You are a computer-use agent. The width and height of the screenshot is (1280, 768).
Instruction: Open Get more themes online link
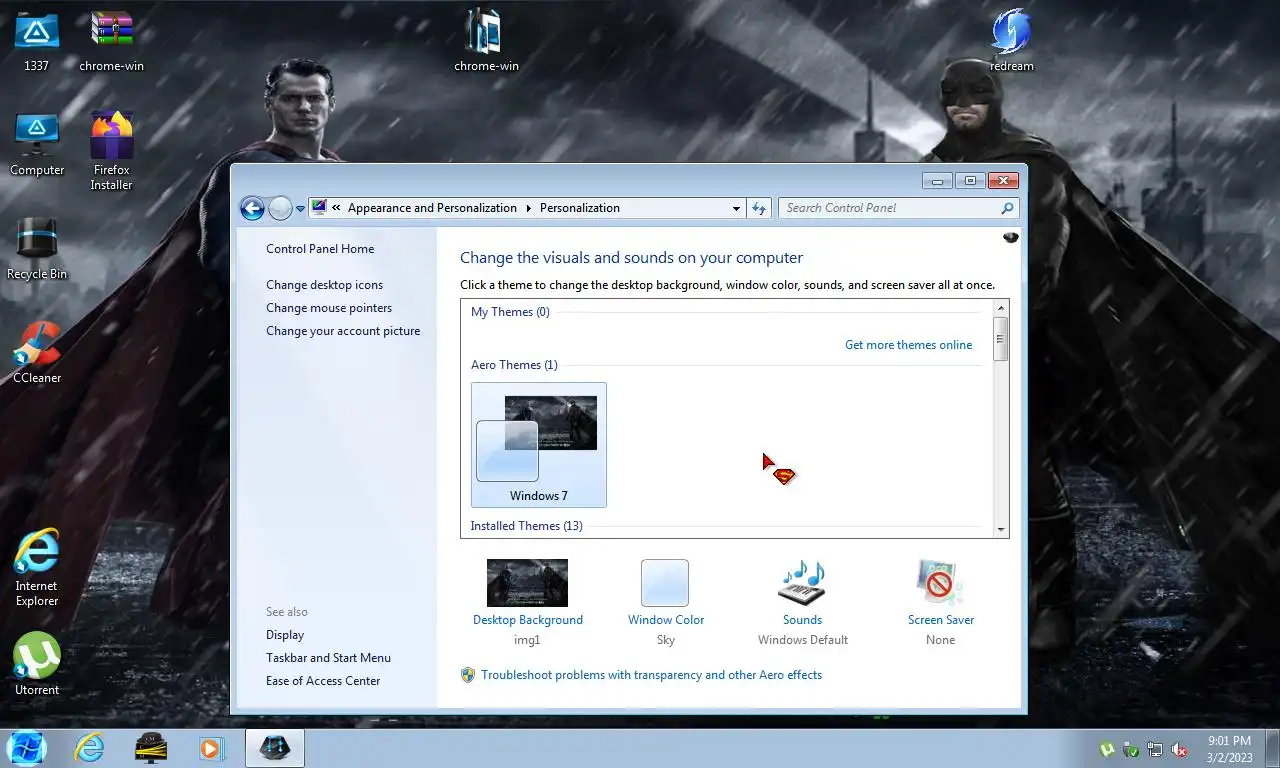coord(908,345)
